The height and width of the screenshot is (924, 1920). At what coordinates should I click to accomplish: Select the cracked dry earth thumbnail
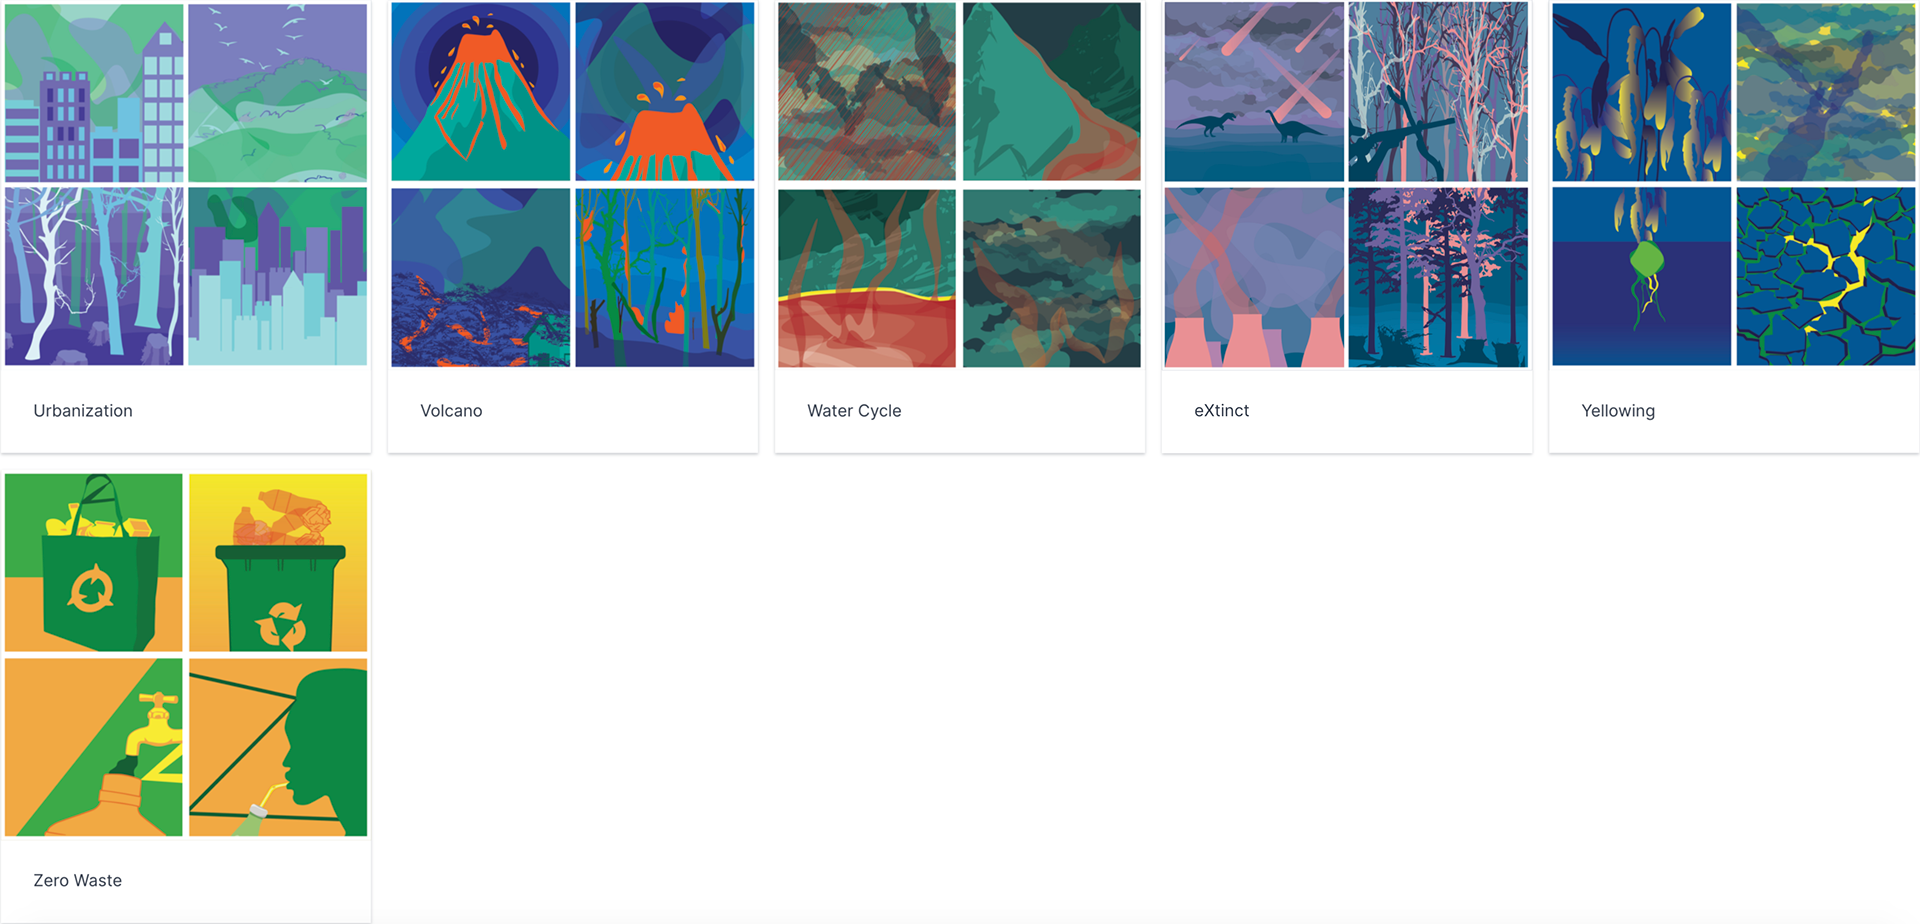[1826, 277]
